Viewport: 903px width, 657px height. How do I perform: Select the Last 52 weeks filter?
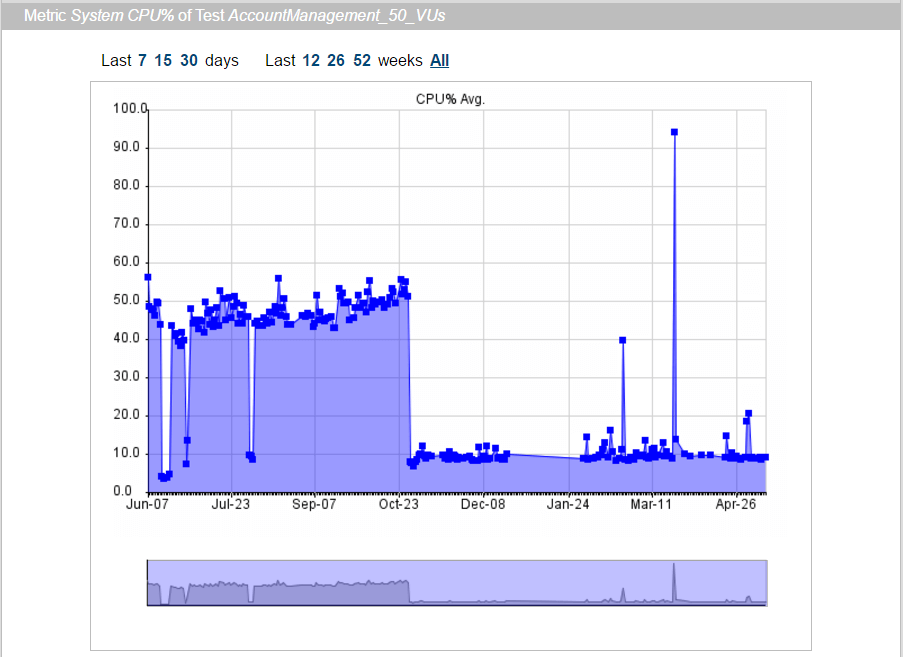click(361, 60)
